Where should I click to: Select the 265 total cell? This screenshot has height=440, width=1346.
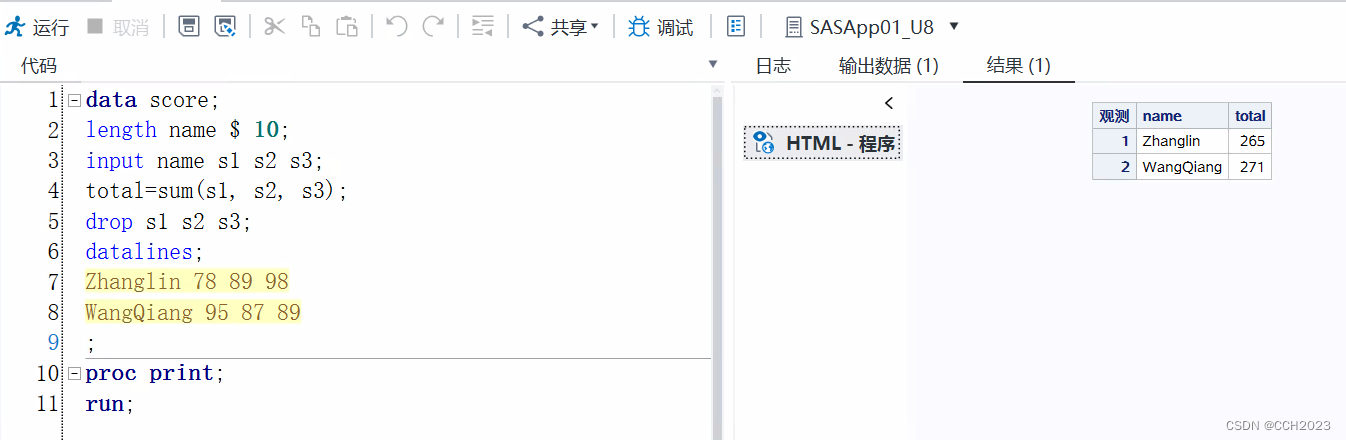1250,141
